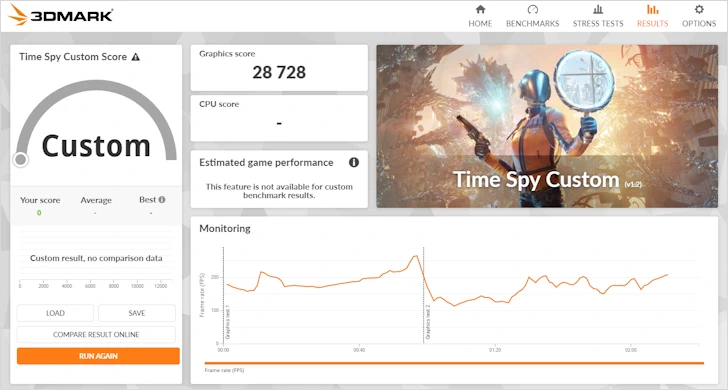
Task: Click the orange RUN AGAIN button
Action: click(x=98, y=356)
